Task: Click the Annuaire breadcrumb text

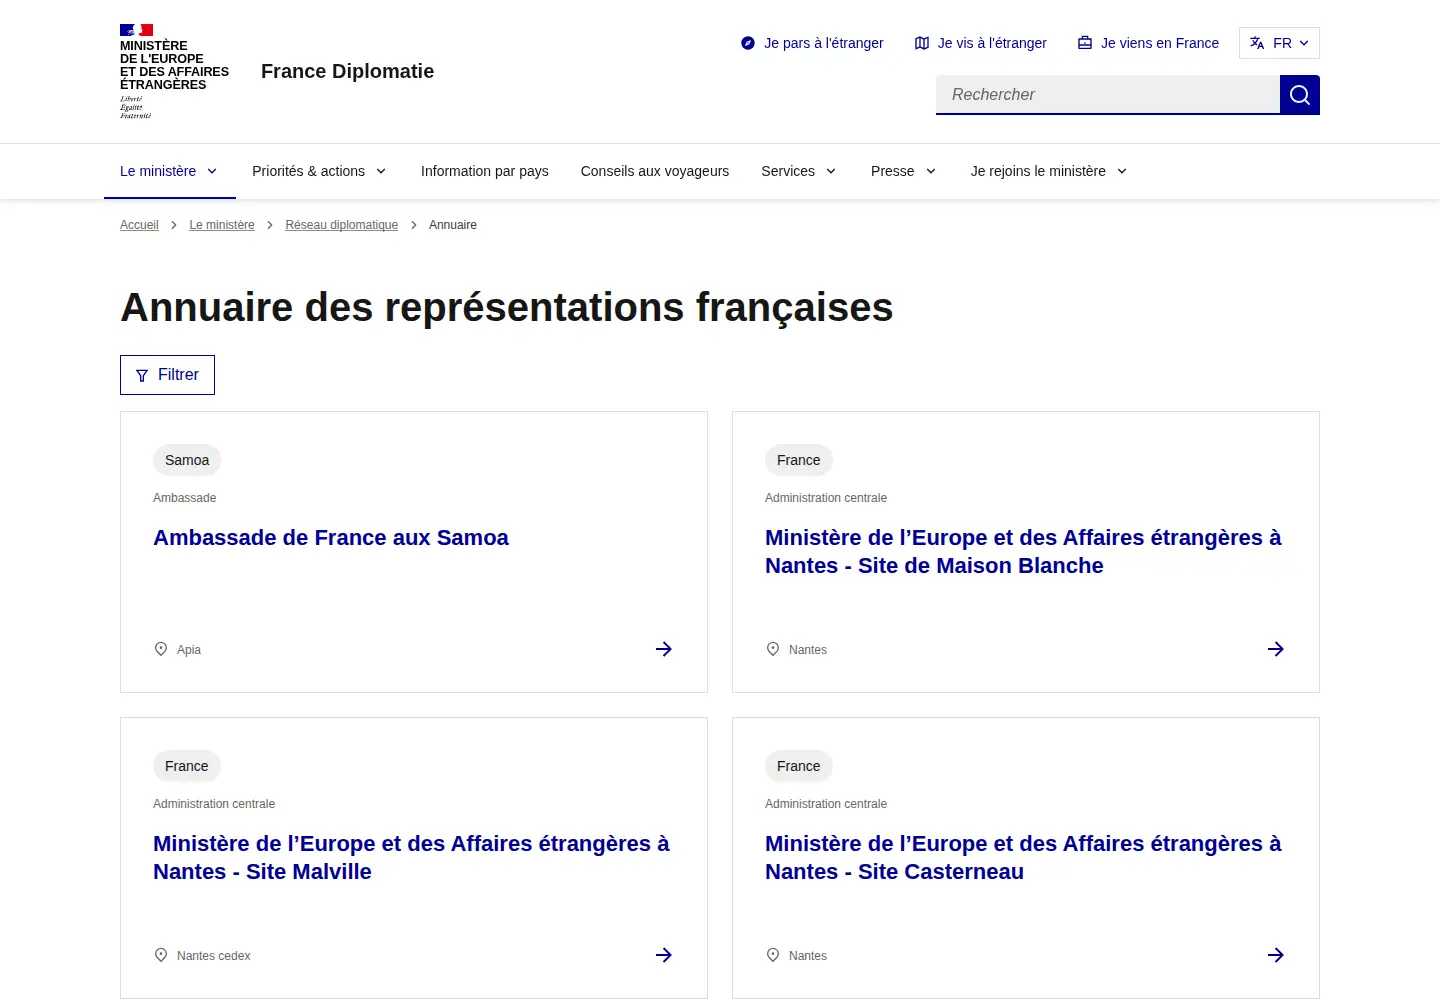Action: [x=453, y=225]
